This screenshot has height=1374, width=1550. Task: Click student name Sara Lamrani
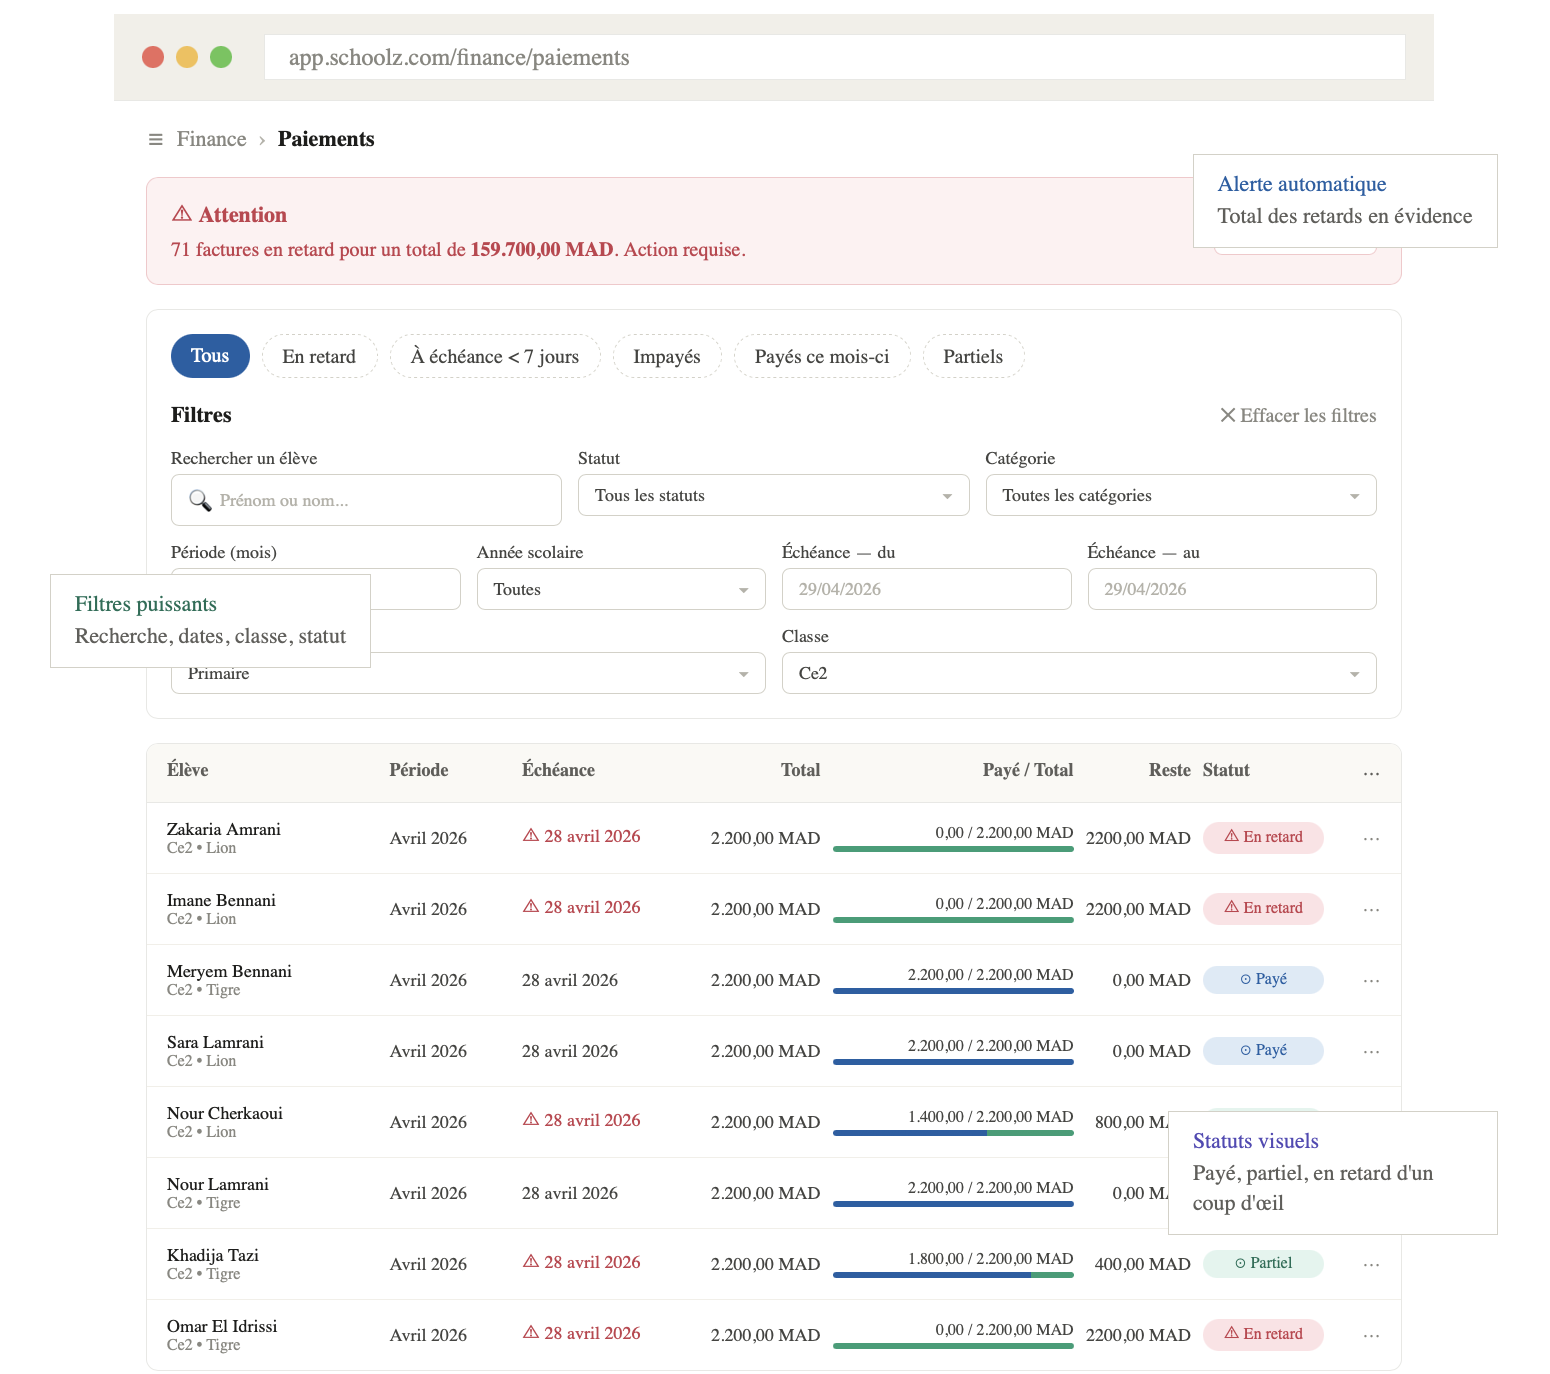(x=215, y=1042)
